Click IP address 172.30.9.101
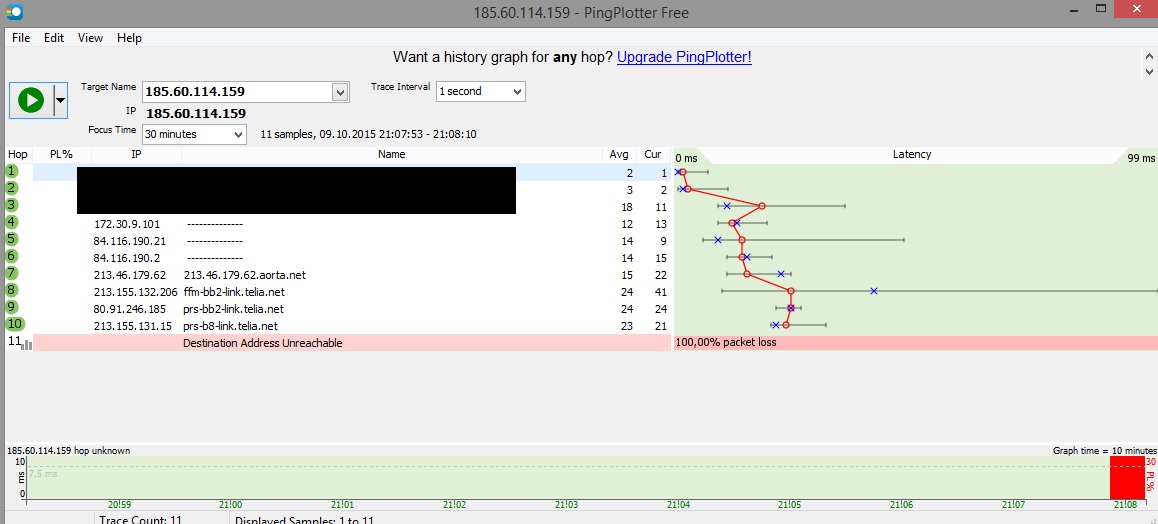Screen dimensions: 1158x524 [127, 224]
